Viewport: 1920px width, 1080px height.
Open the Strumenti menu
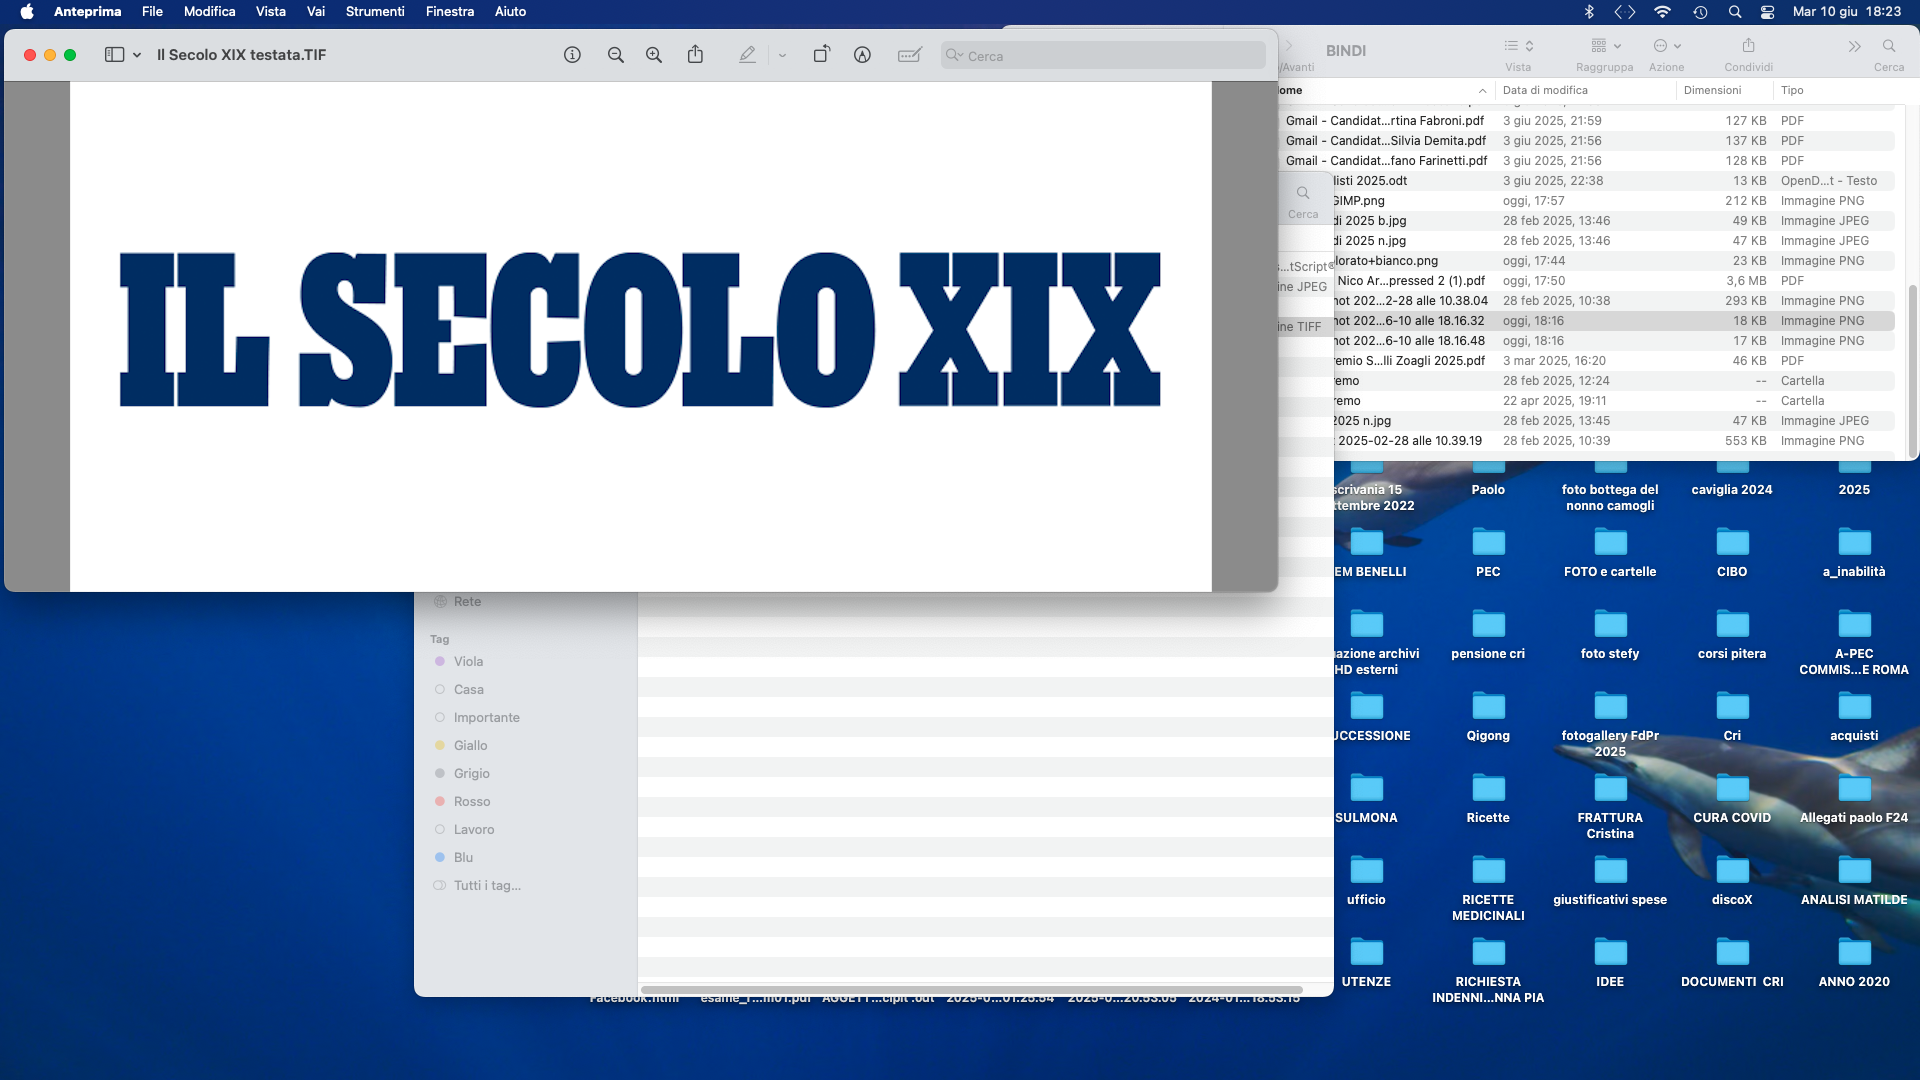[375, 12]
